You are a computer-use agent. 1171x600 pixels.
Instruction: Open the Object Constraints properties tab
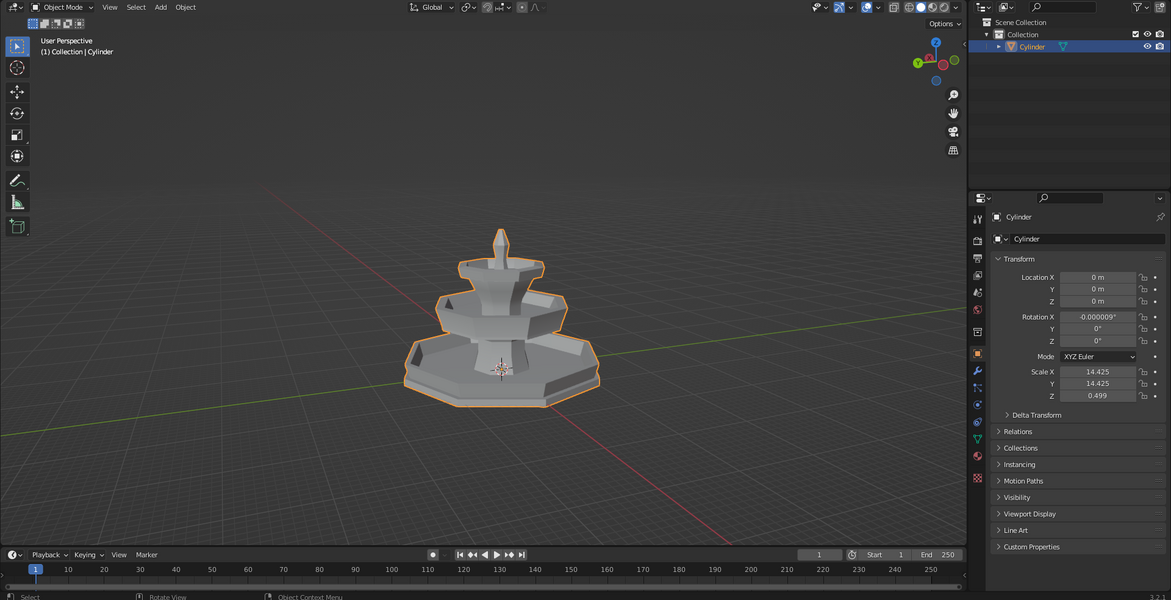(978, 422)
